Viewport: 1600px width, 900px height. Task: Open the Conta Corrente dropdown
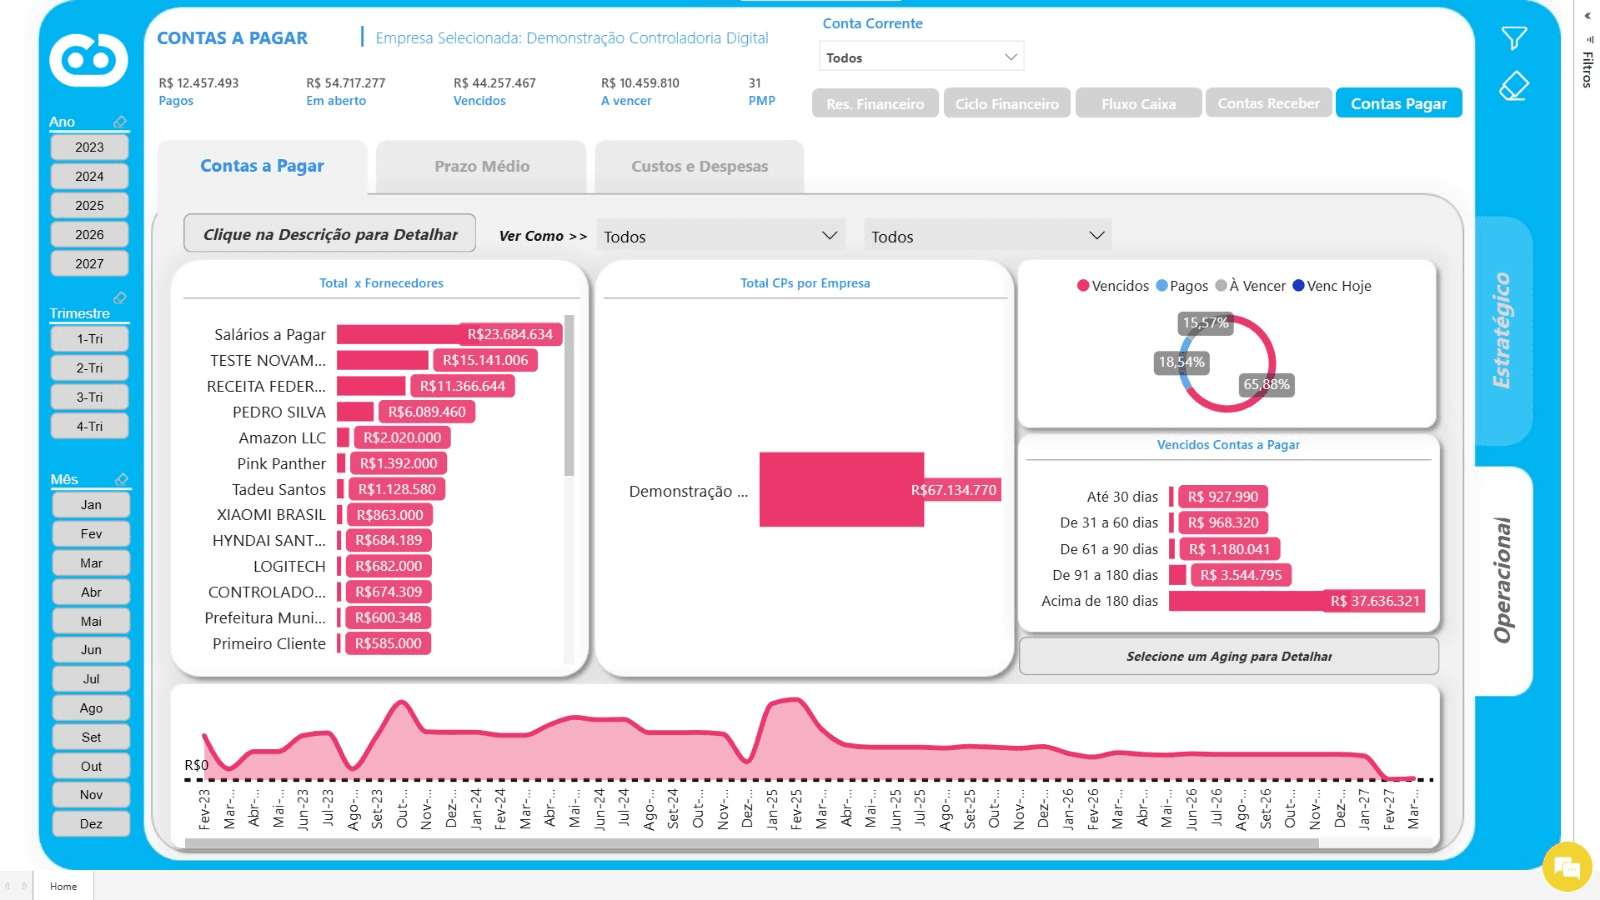click(x=921, y=57)
